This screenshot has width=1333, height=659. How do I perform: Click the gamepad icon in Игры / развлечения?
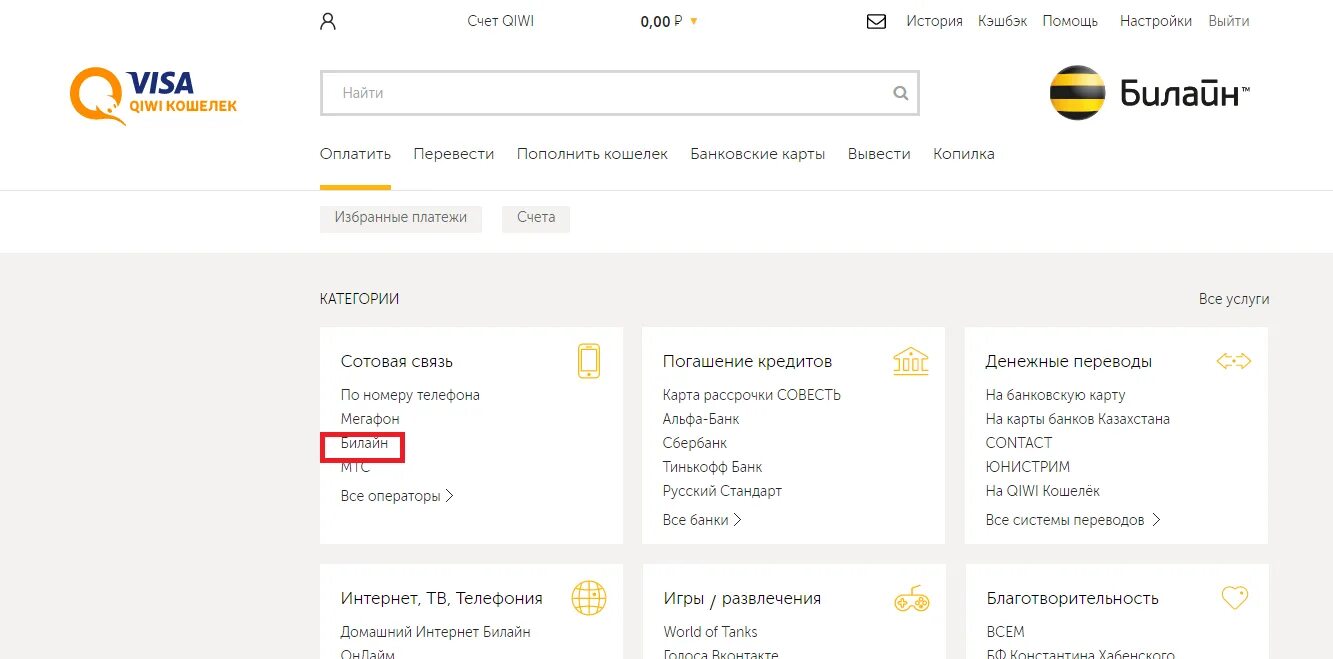click(911, 599)
